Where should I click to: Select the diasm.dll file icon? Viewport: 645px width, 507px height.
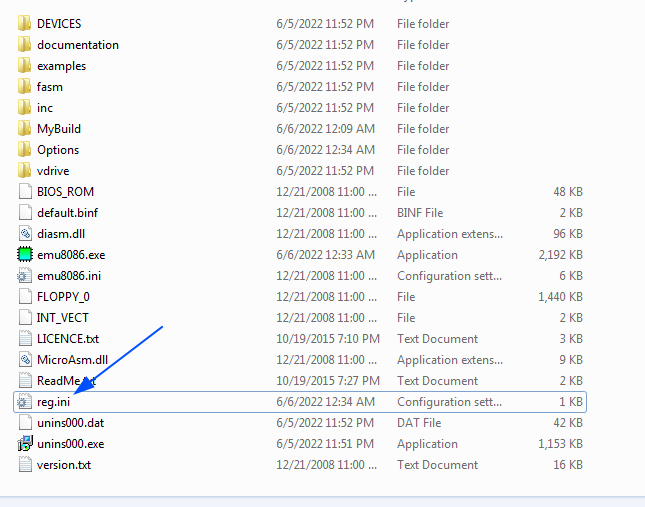25,234
